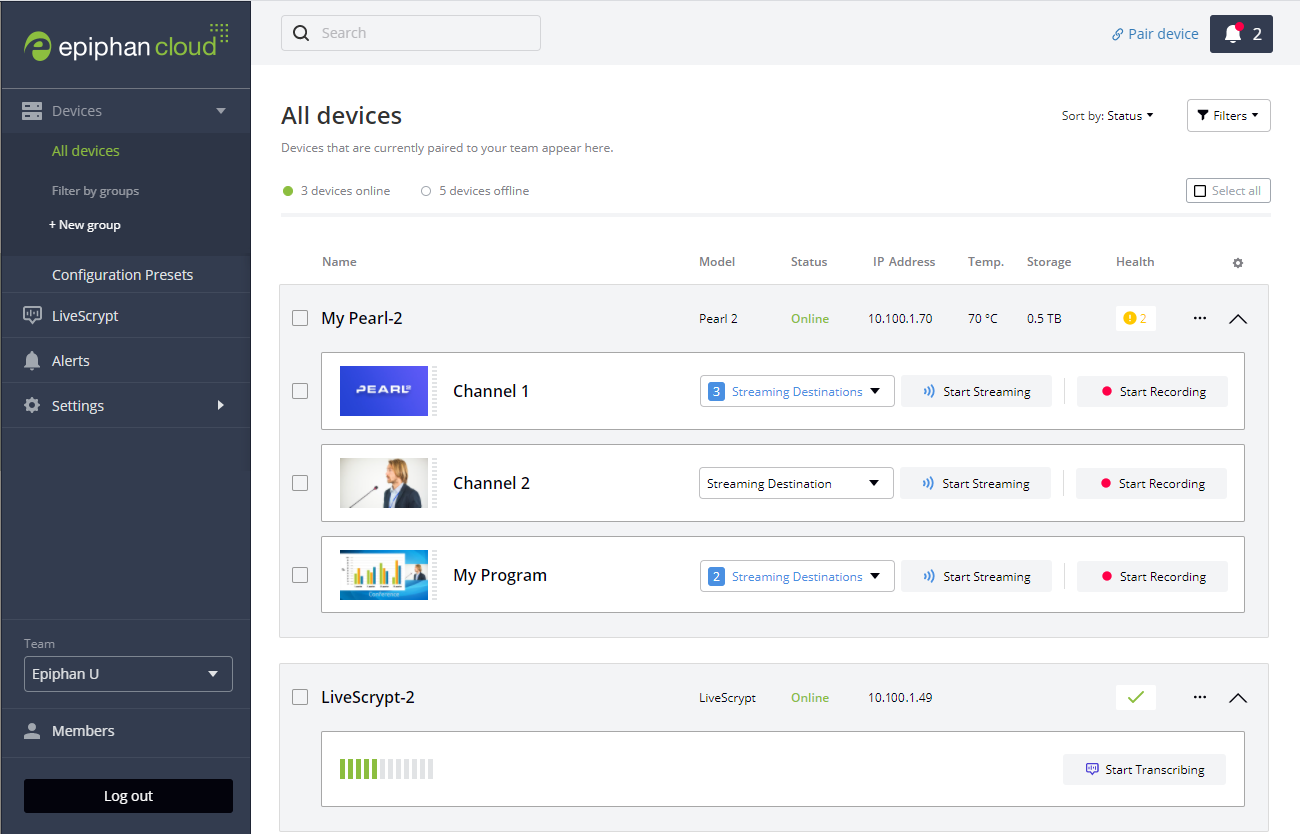The height and width of the screenshot is (835, 1300).
Task: Go to LiveScrypt section
Action: tap(85, 316)
